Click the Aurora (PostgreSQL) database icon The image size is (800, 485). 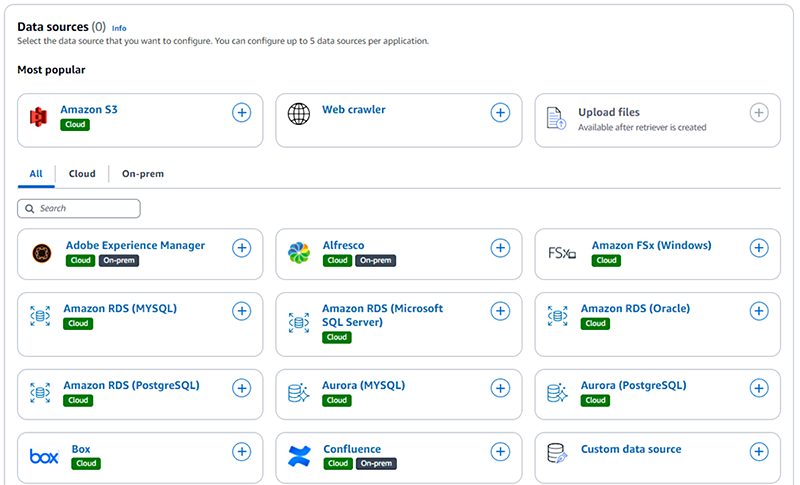[x=558, y=393]
